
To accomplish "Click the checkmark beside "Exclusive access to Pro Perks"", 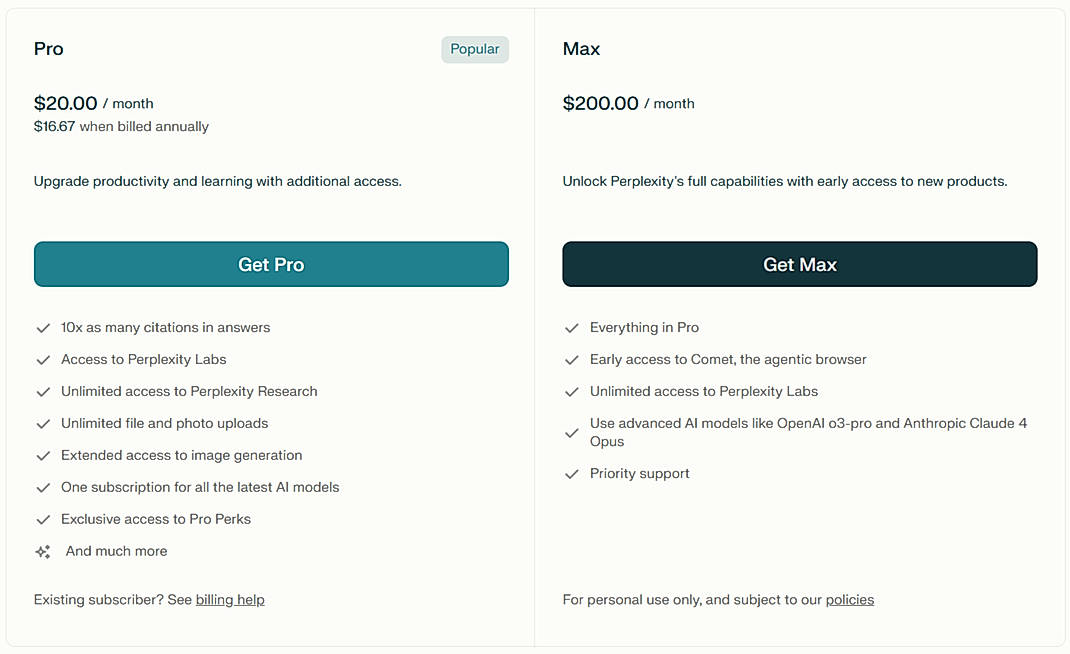I will click(x=44, y=519).
